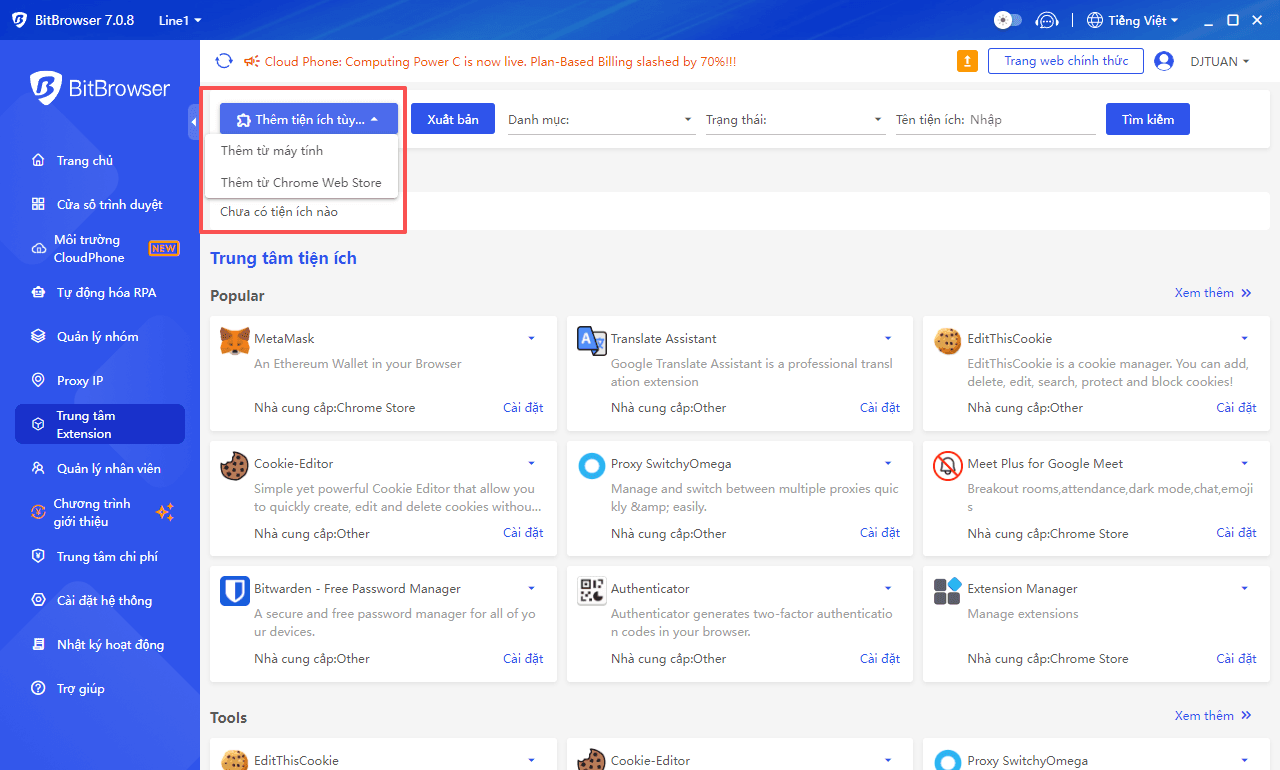Choose Thêm từ Chrome Web Store
The image size is (1280, 770).
[300, 182]
